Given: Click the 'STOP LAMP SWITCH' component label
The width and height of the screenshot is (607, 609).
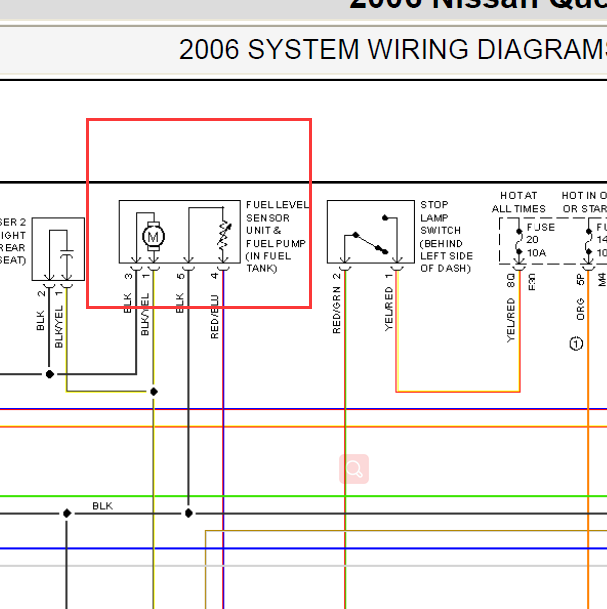Looking at the screenshot, I should [440, 218].
